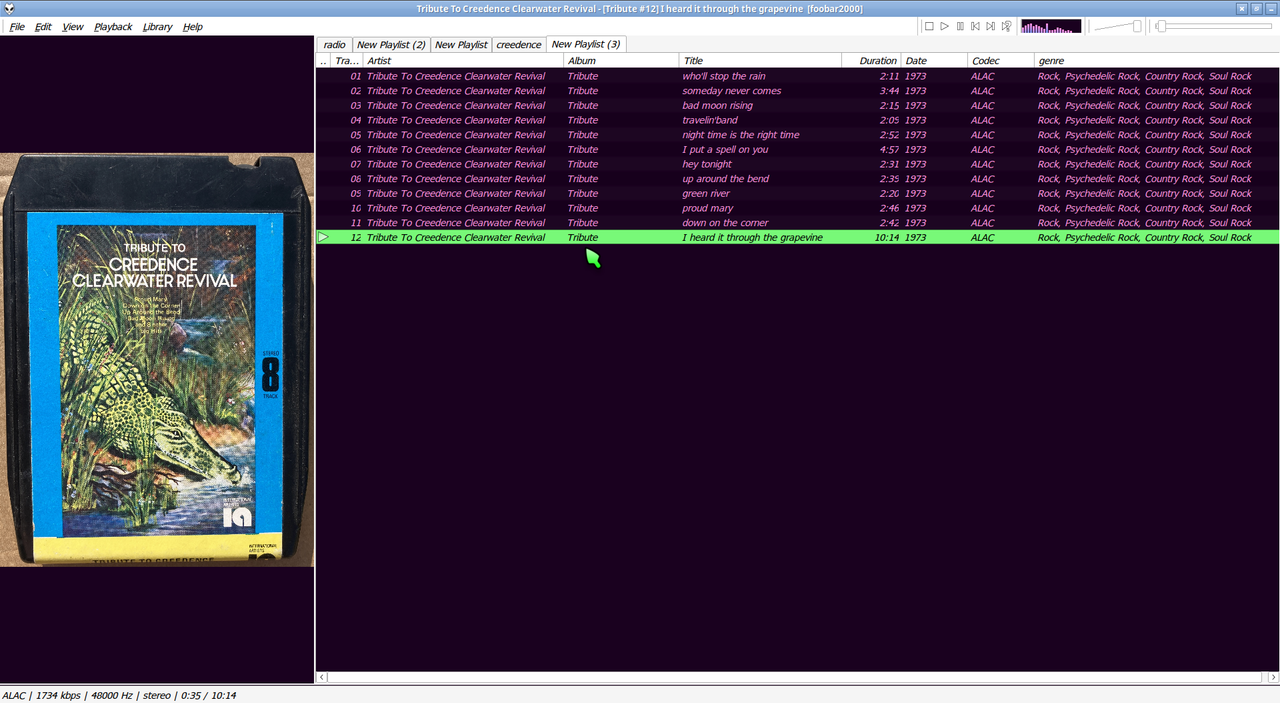1280x703 pixels.
Task: Click ALAC codec cell of proud mary row
Action: (982, 208)
